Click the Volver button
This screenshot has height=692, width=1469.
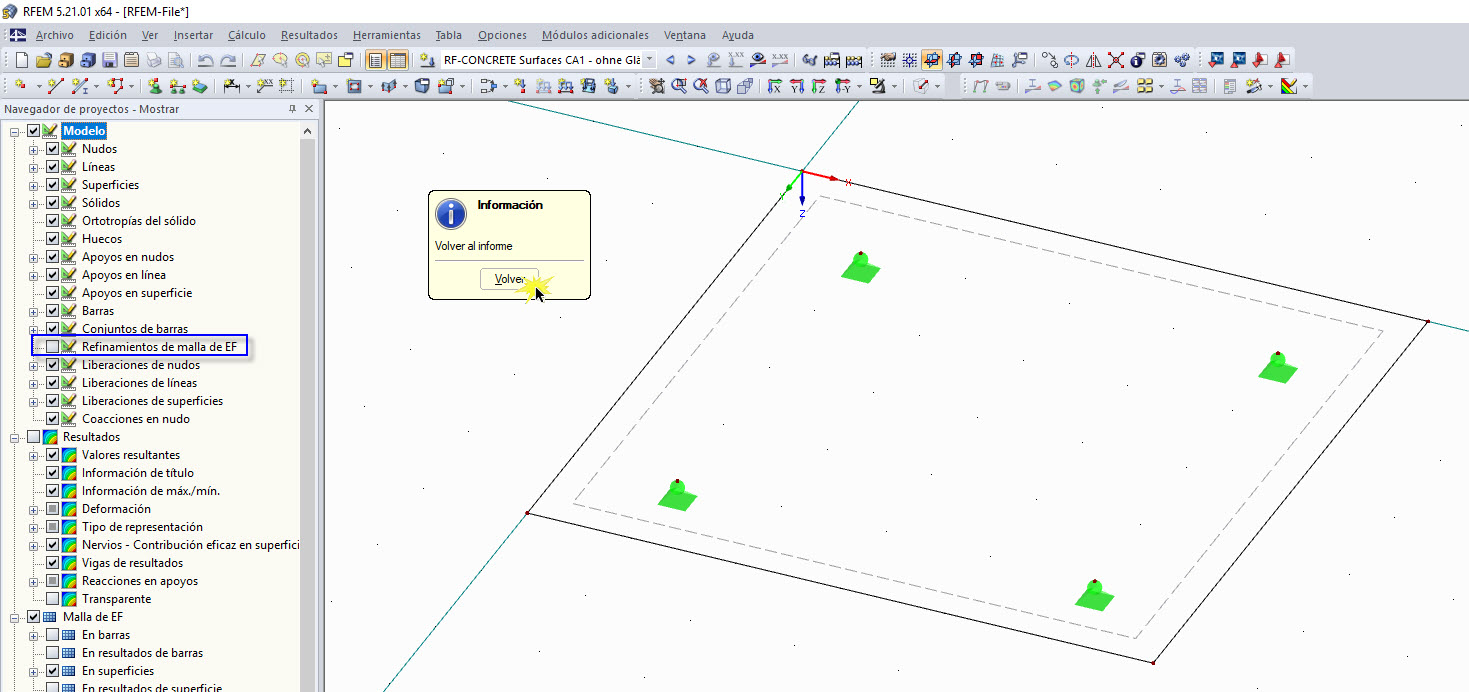[509, 280]
